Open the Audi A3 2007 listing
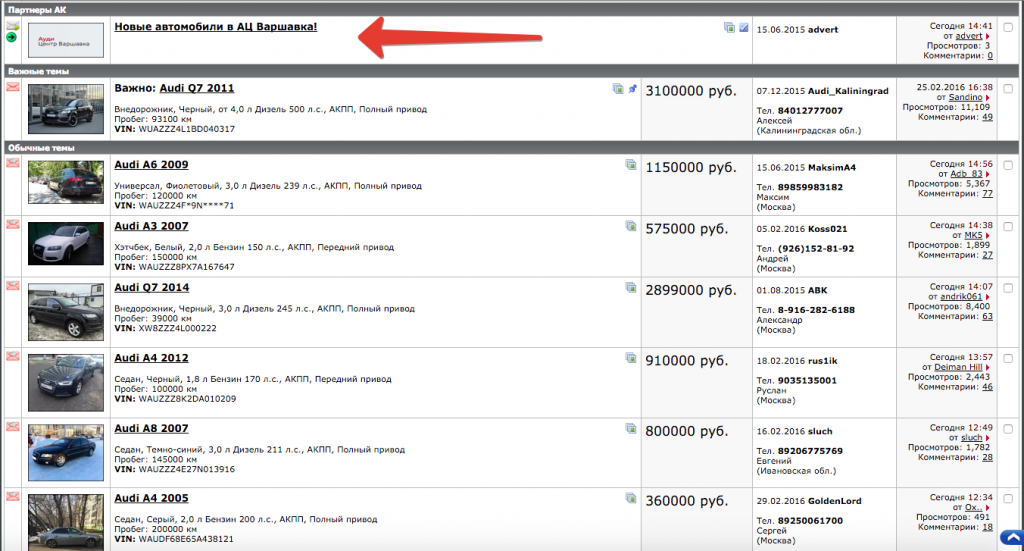The image size is (1024, 551). click(x=152, y=226)
